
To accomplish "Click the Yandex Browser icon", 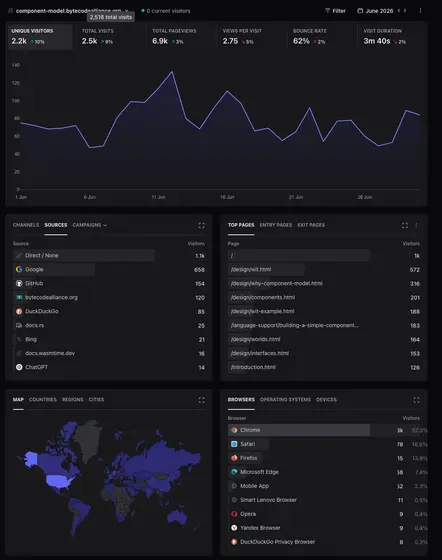I will [x=234, y=528].
